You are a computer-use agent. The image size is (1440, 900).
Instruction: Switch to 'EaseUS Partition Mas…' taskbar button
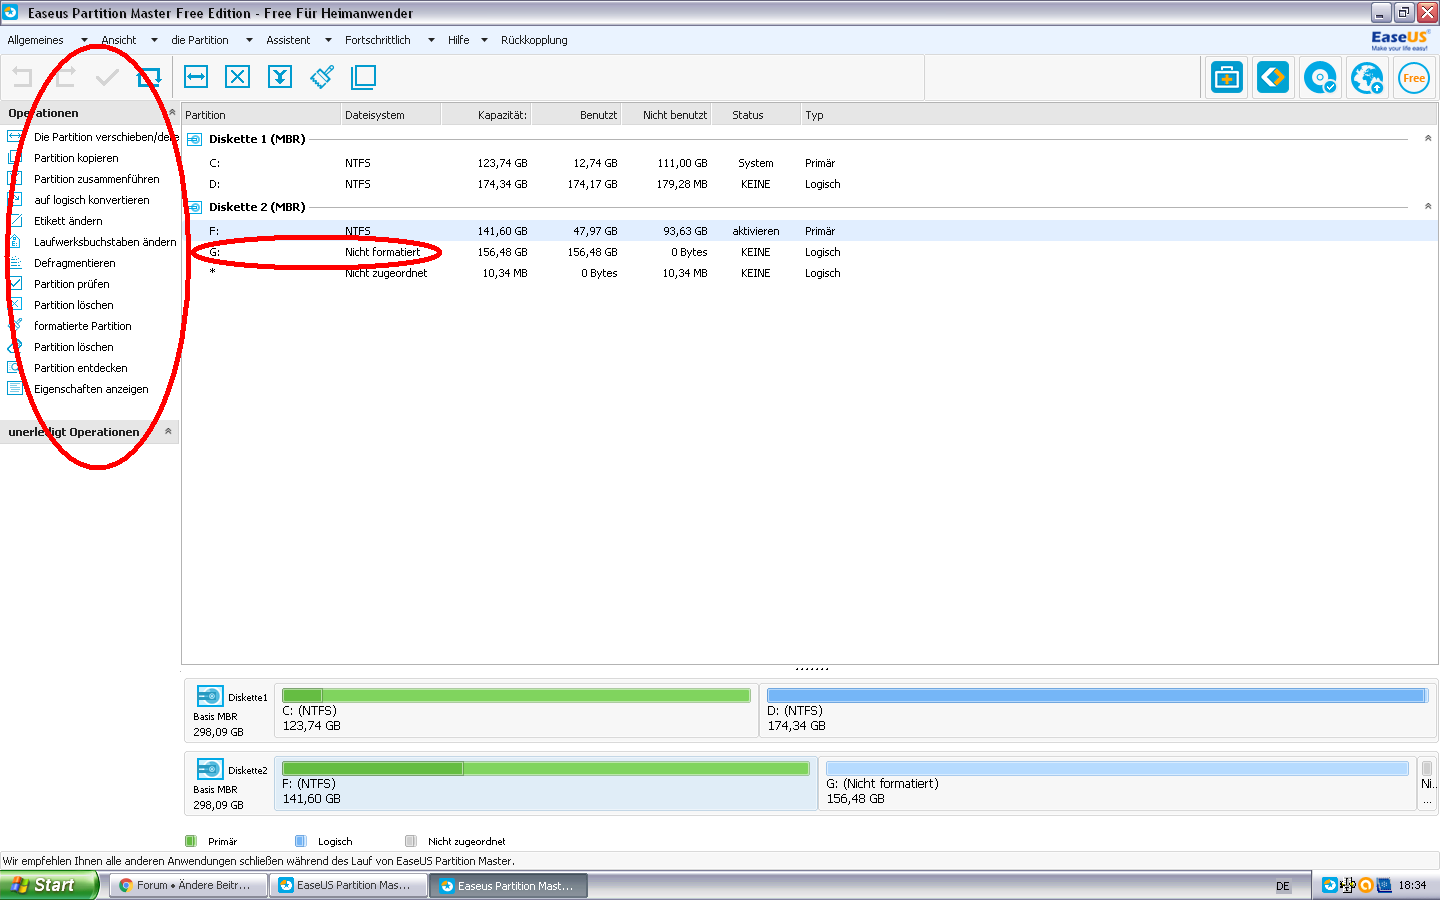[x=348, y=885]
